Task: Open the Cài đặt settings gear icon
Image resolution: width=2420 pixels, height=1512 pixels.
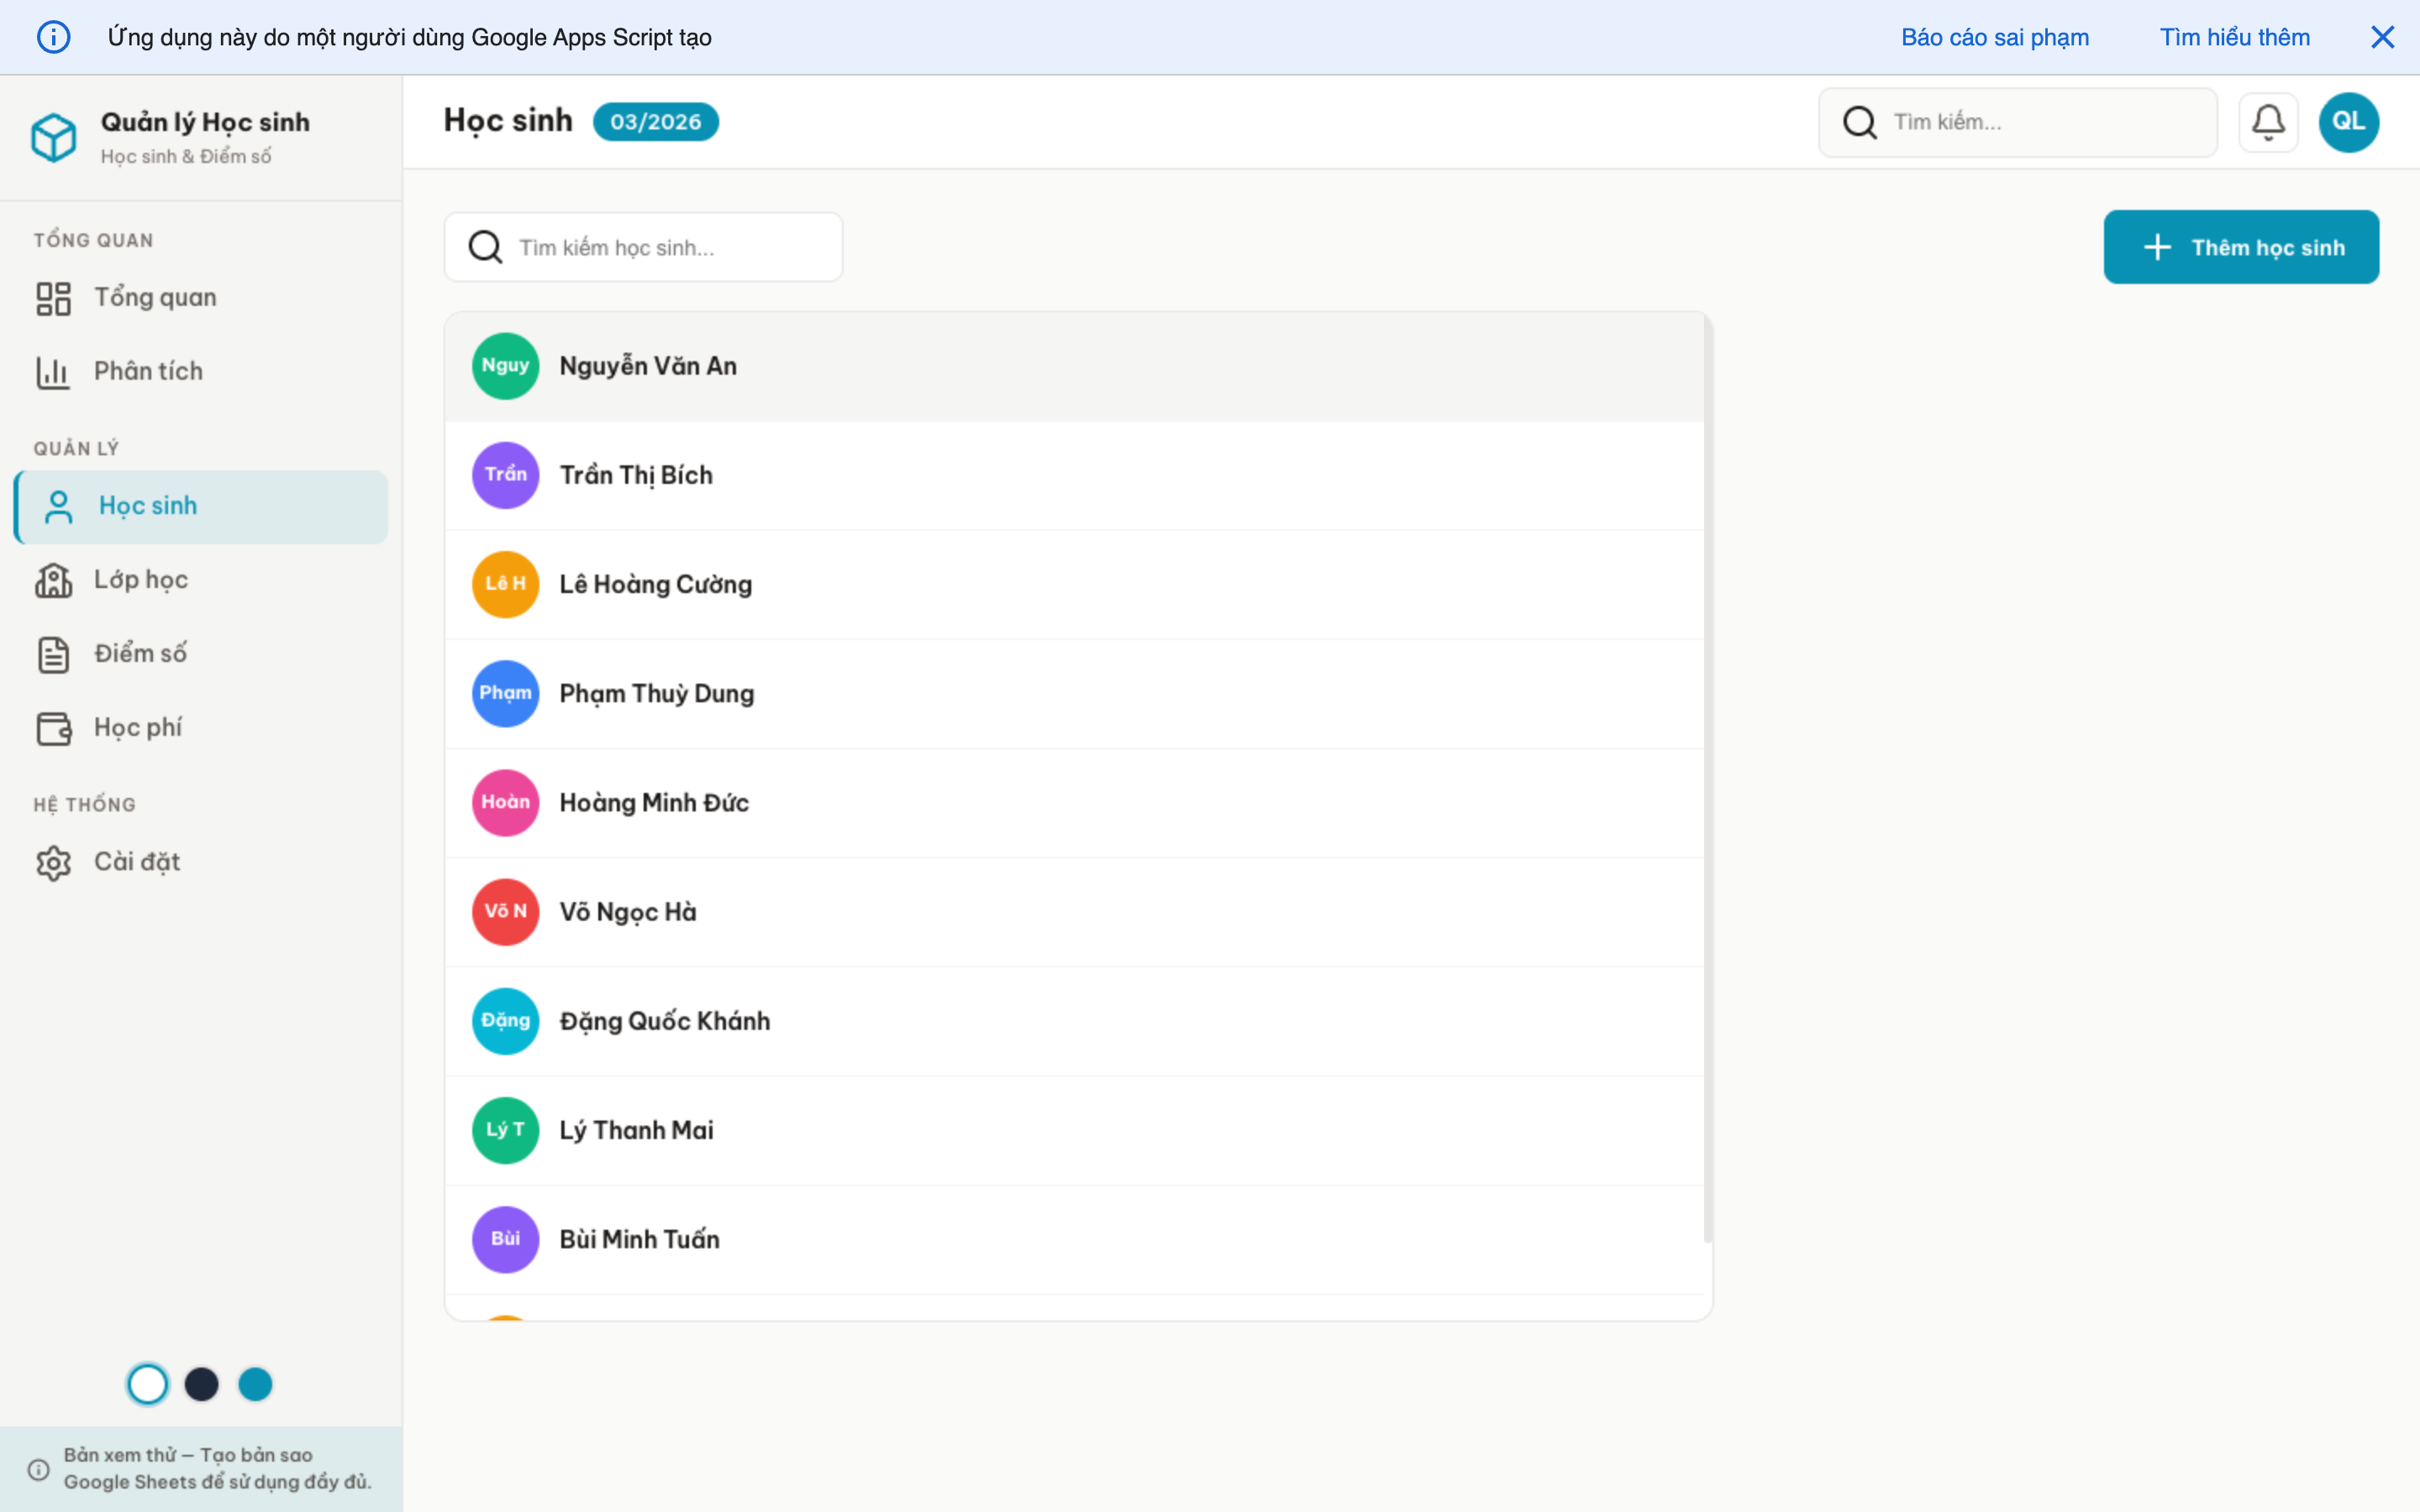Action: (53, 862)
